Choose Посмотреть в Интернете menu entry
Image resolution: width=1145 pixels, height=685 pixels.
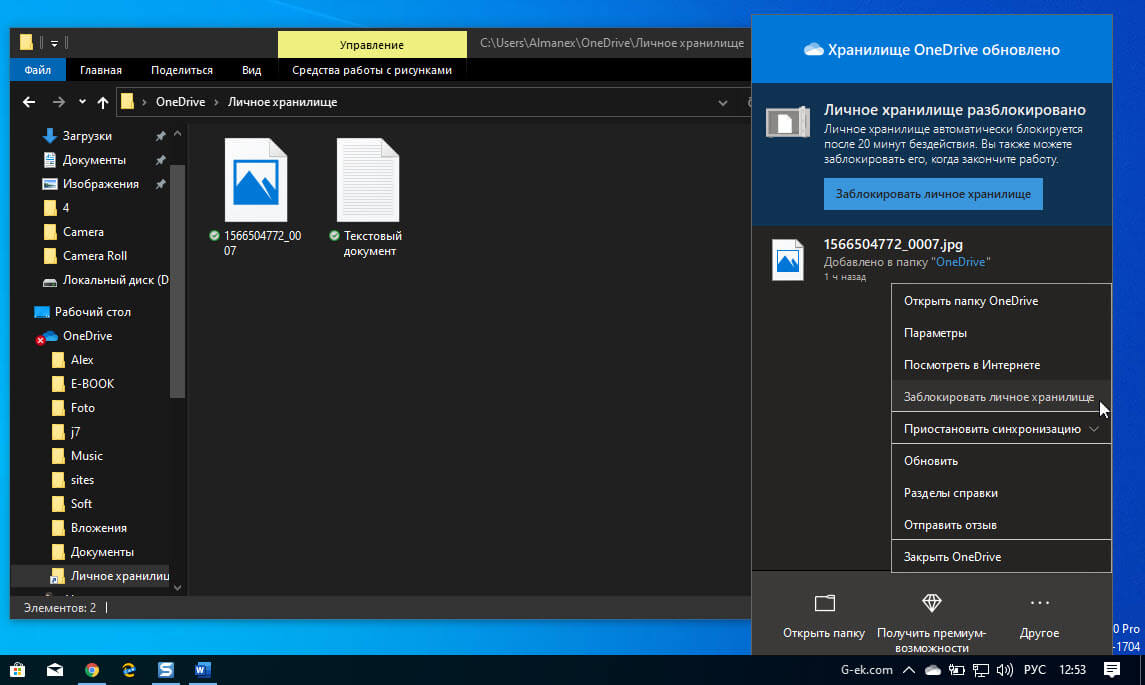tap(1001, 365)
